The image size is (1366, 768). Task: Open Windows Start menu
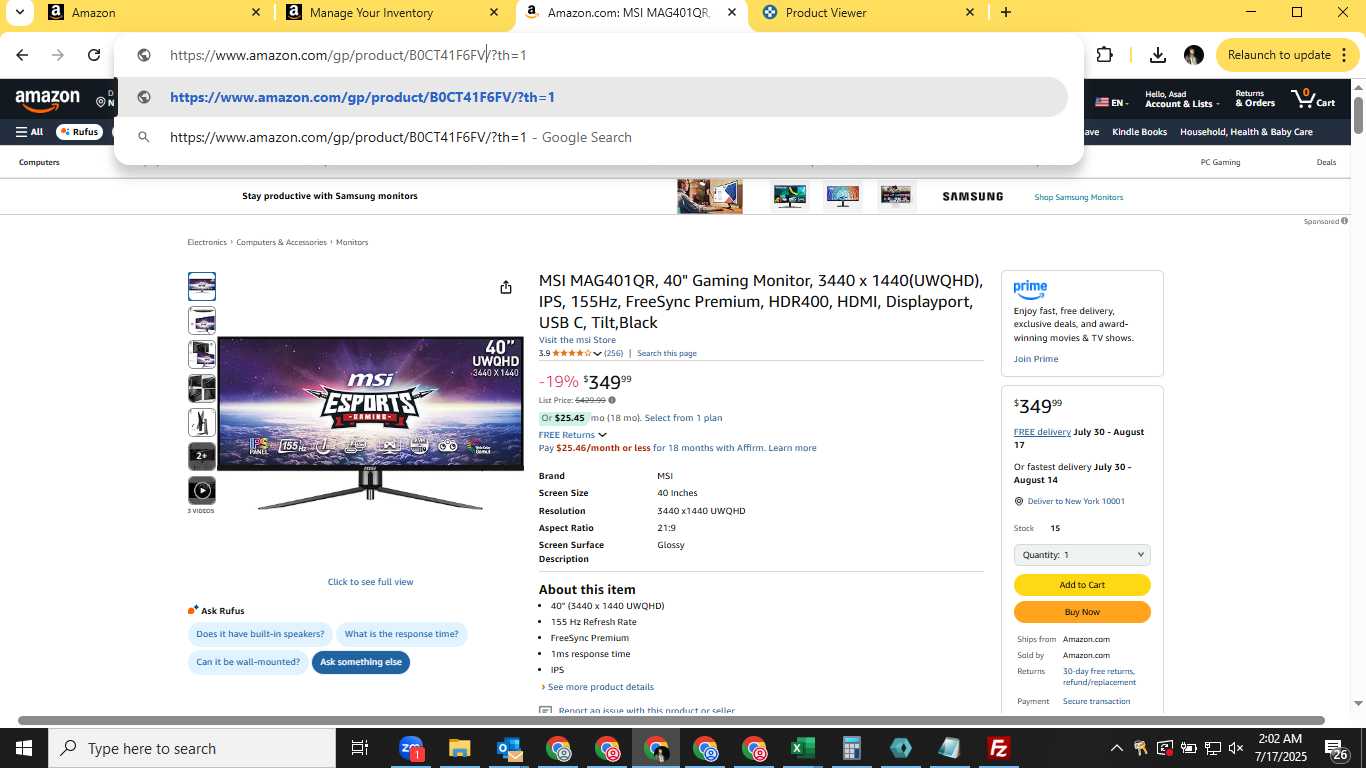(23, 748)
